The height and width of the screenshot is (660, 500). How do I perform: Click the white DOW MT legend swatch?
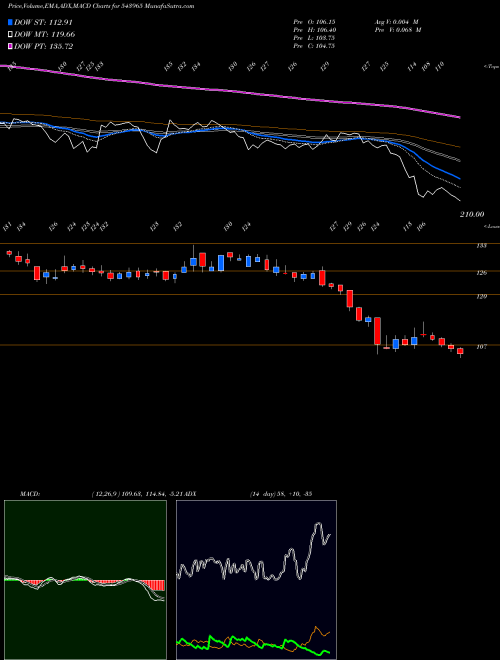(11, 34)
